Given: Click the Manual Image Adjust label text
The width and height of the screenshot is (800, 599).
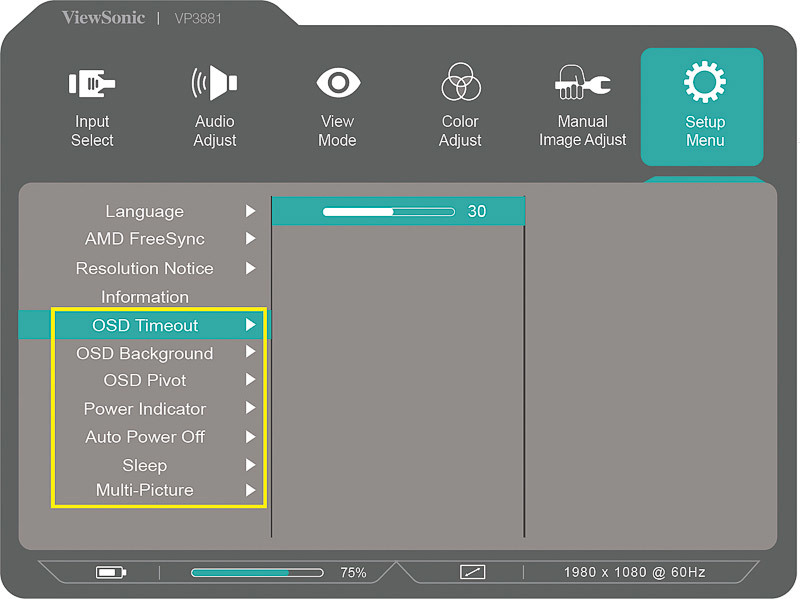Looking at the screenshot, I should (583, 131).
